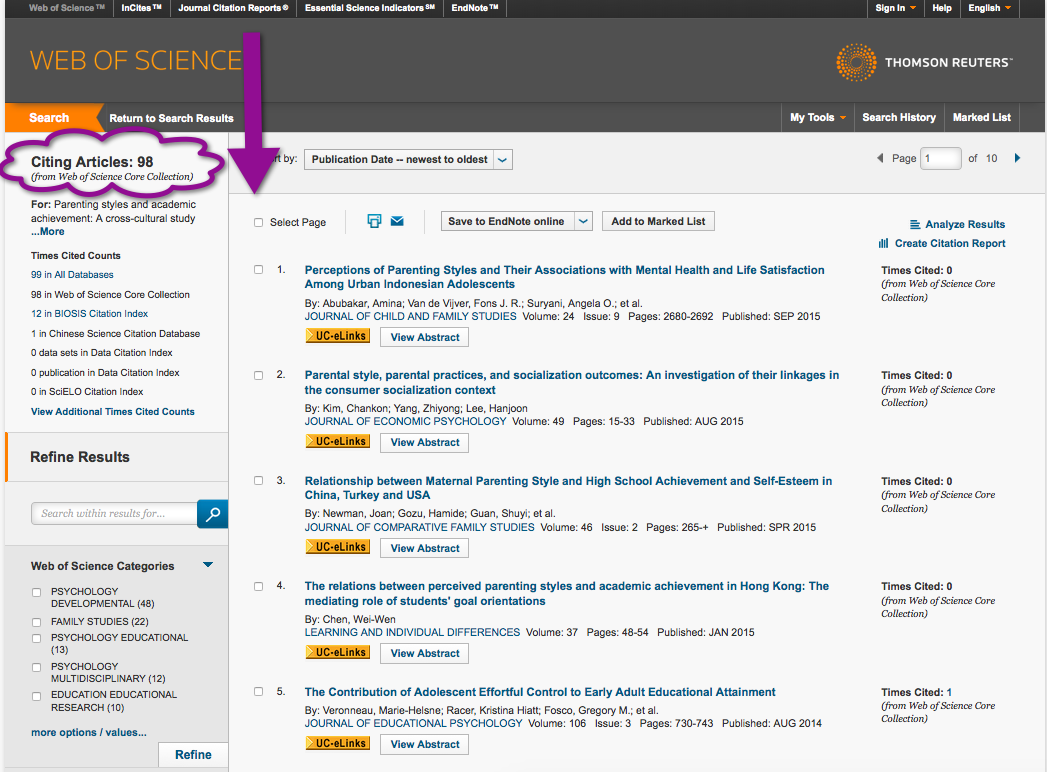Check the box for result 1

[x=258, y=270]
